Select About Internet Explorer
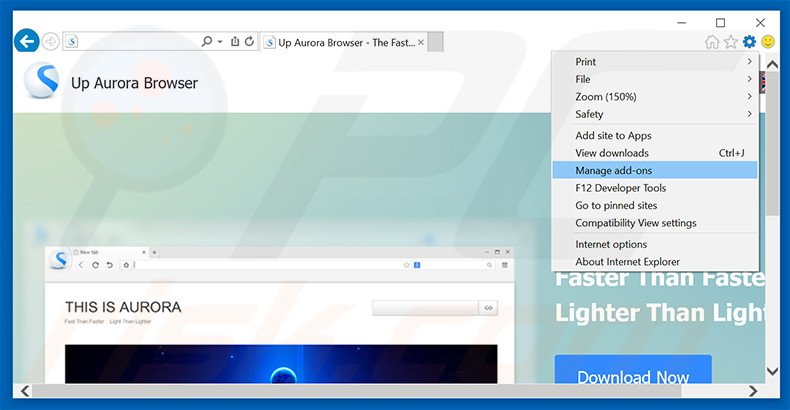 point(655,262)
